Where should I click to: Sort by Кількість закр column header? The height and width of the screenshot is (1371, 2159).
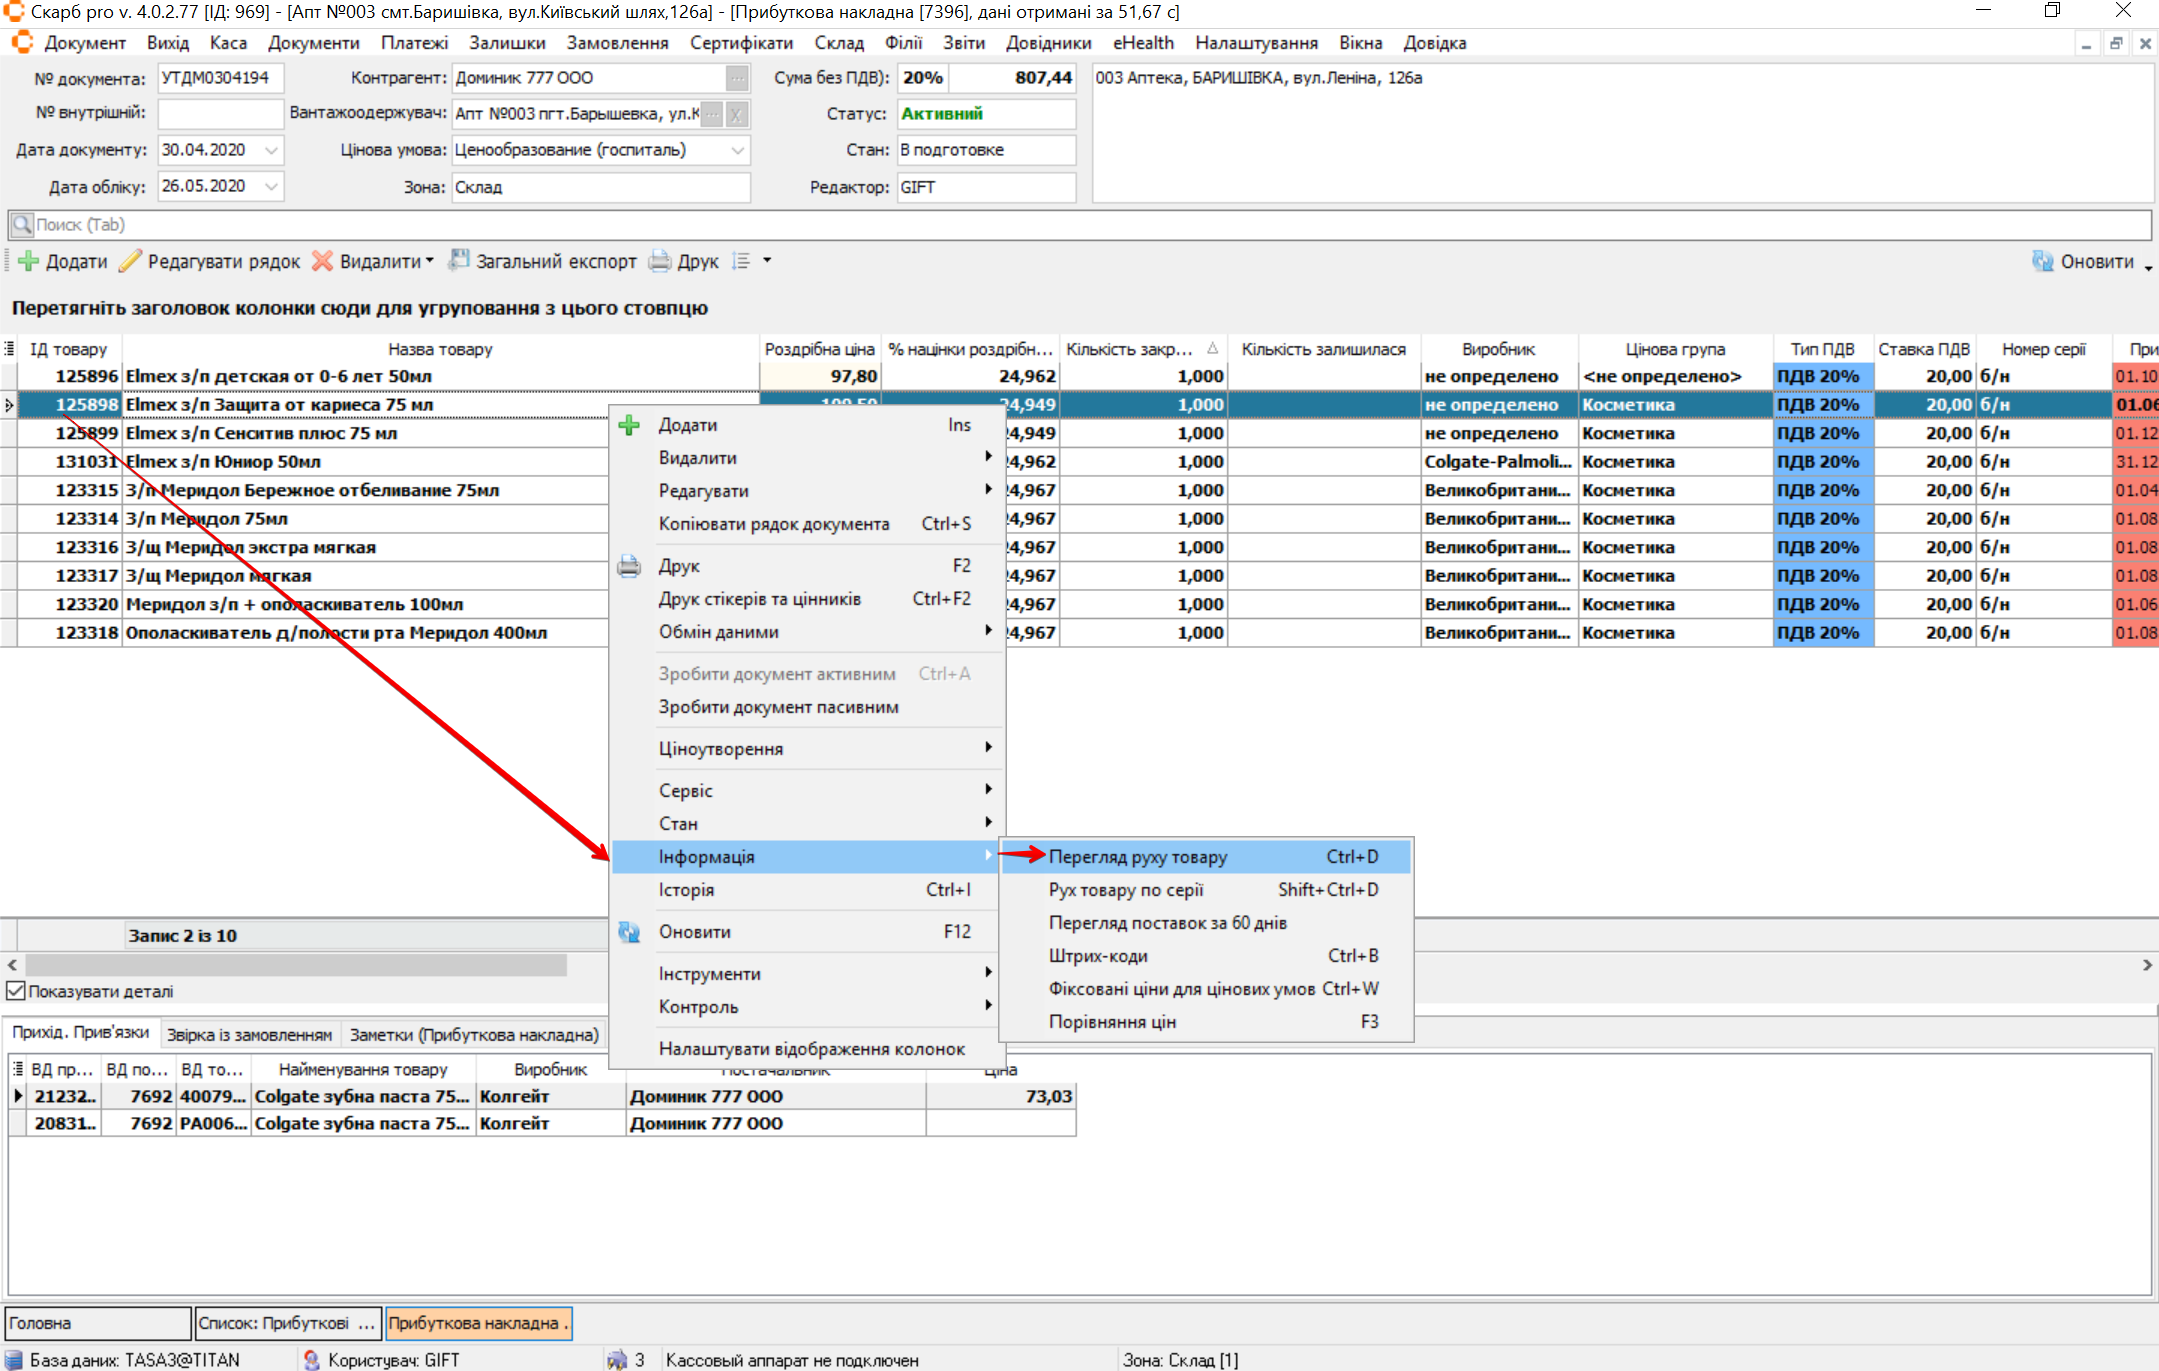pyautogui.click(x=1130, y=349)
